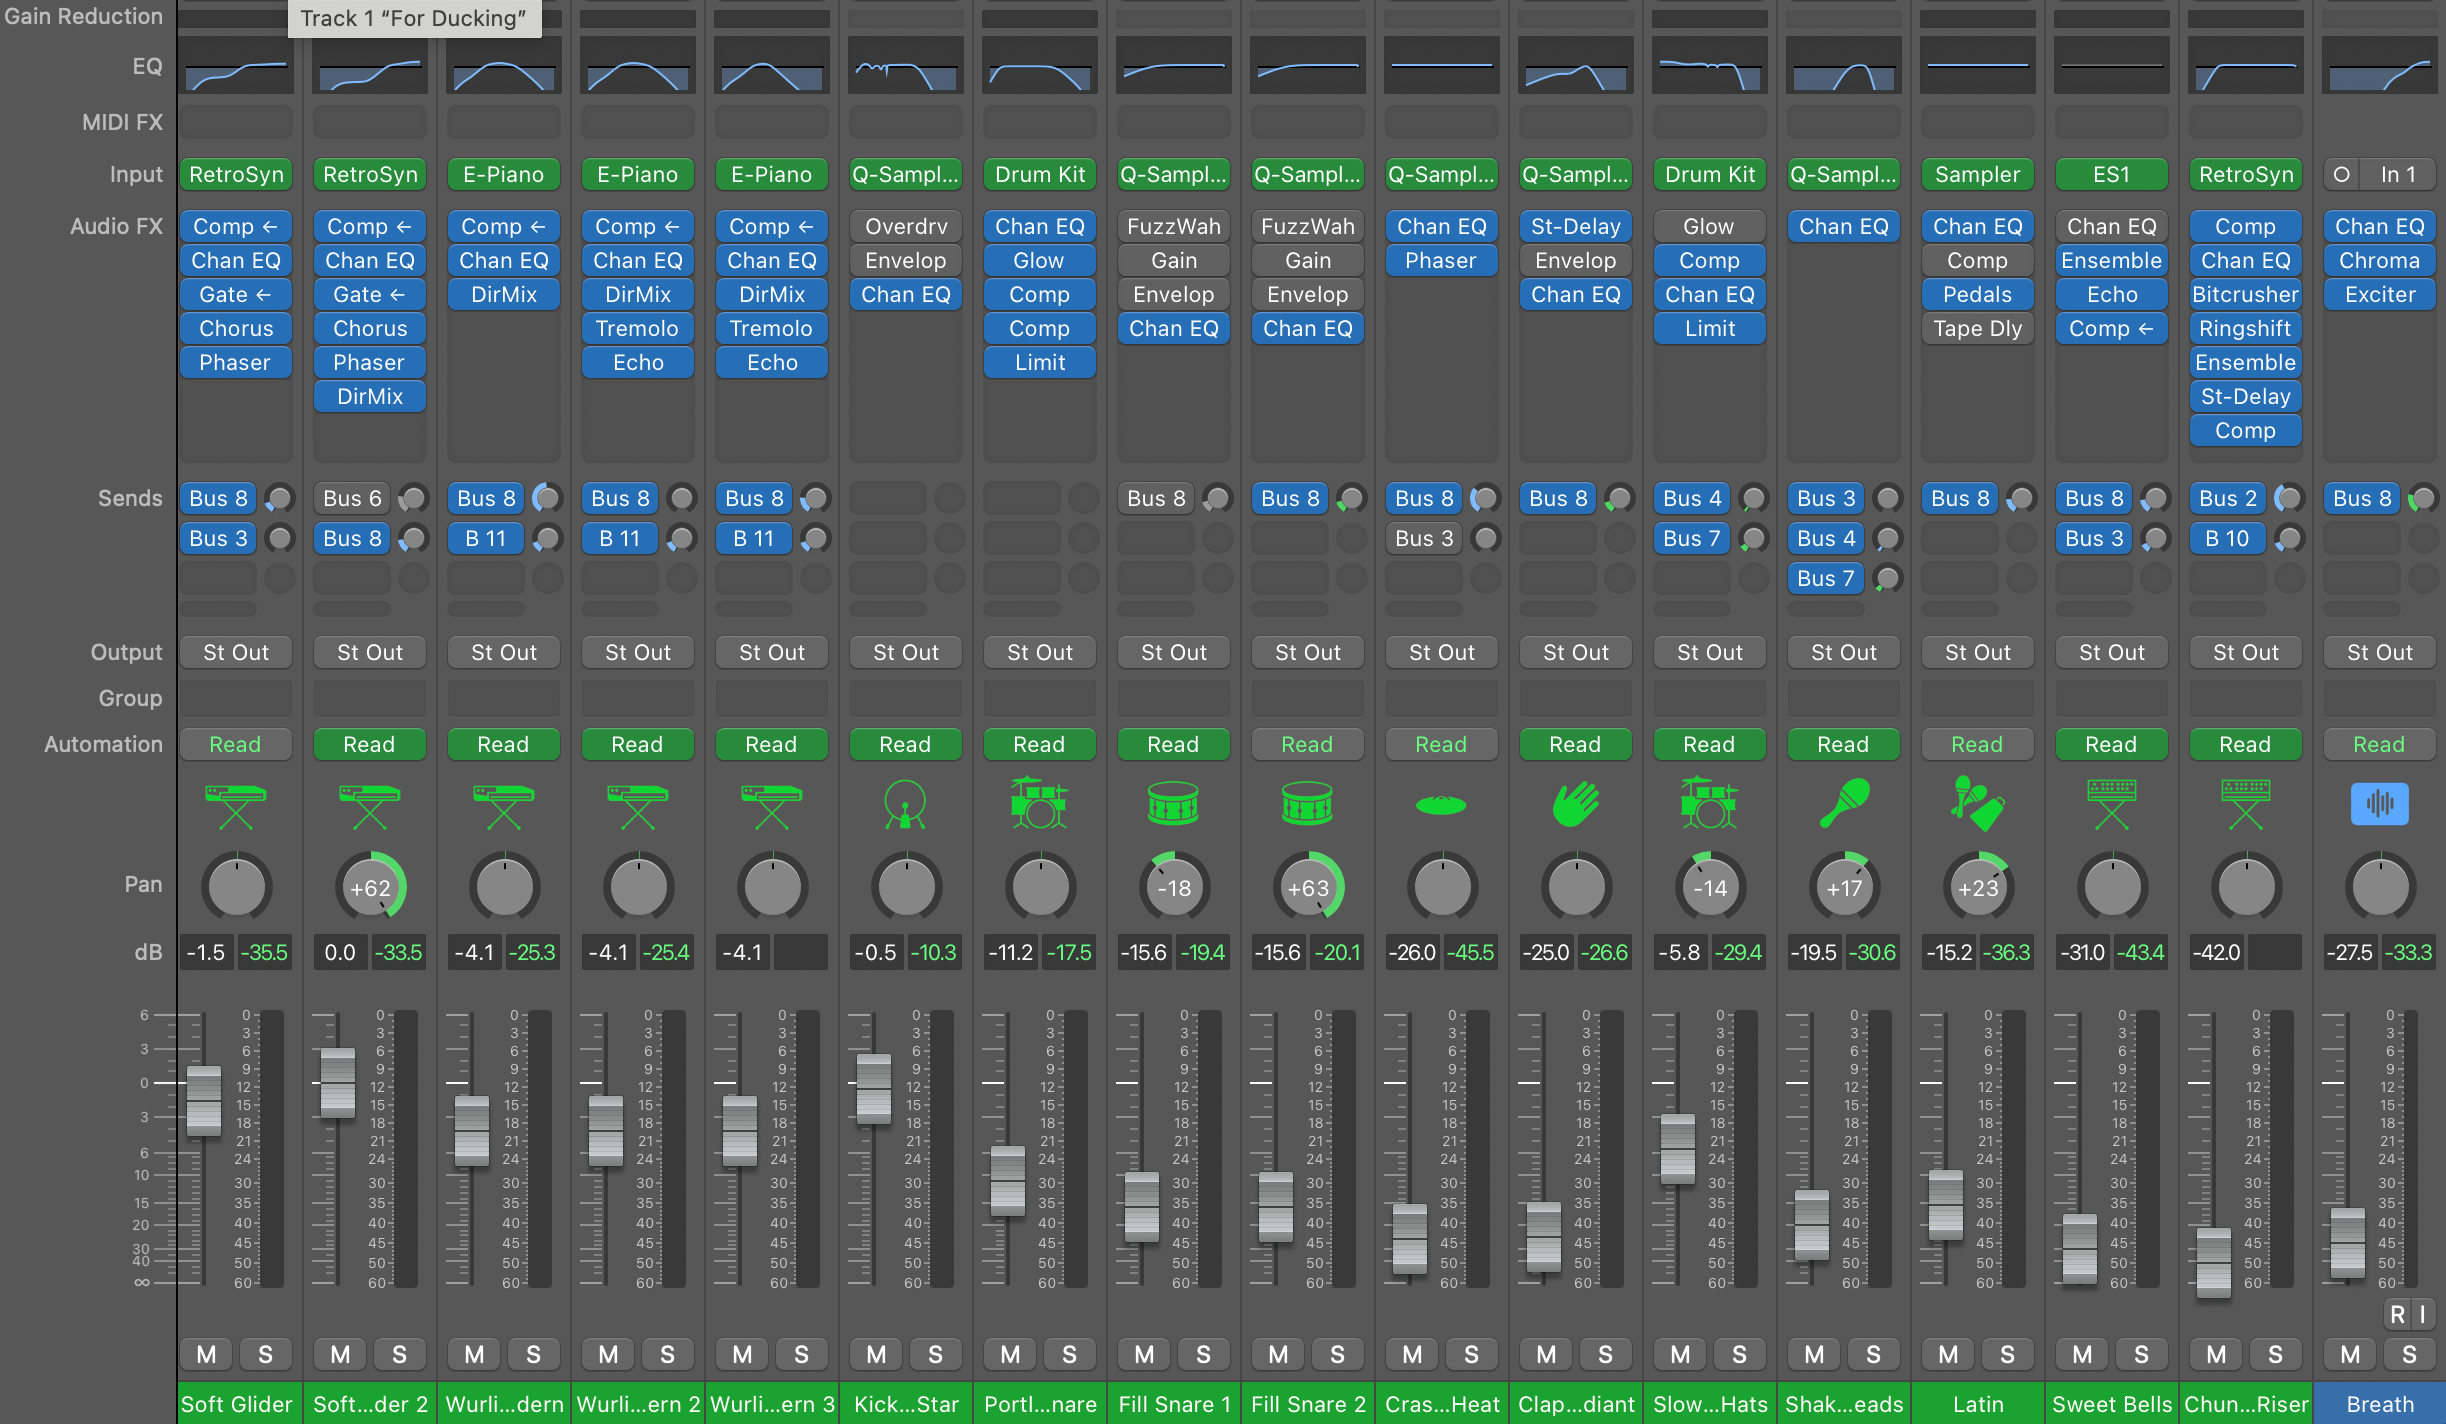
Task: Click the Portl...nare drum kit icon
Action: pos(1039,804)
